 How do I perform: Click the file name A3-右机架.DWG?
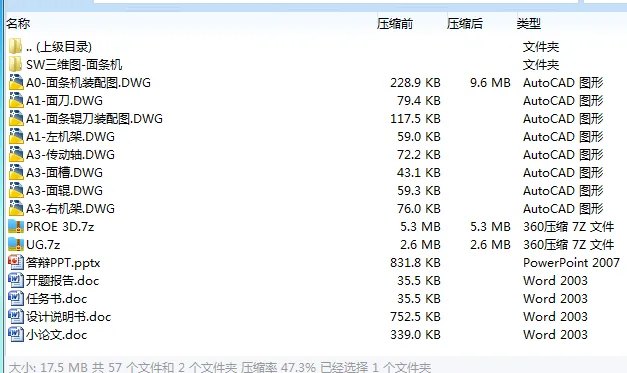tap(70, 209)
